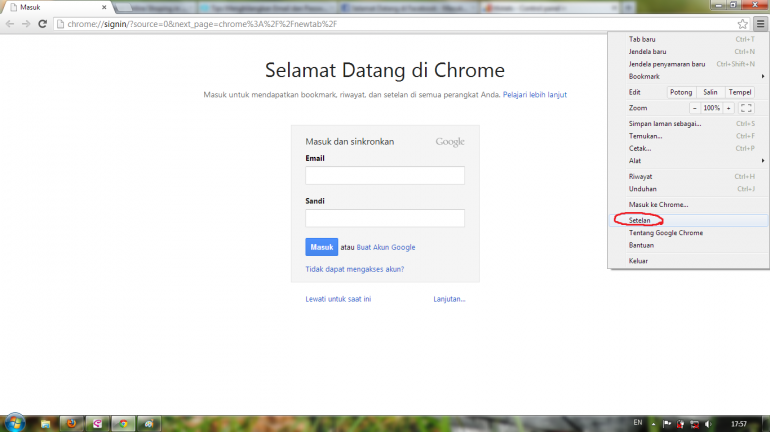The width and height of the screenshot is (770, 432).
Task: Close the Masuk tab
Action: (x=104, y=7)
